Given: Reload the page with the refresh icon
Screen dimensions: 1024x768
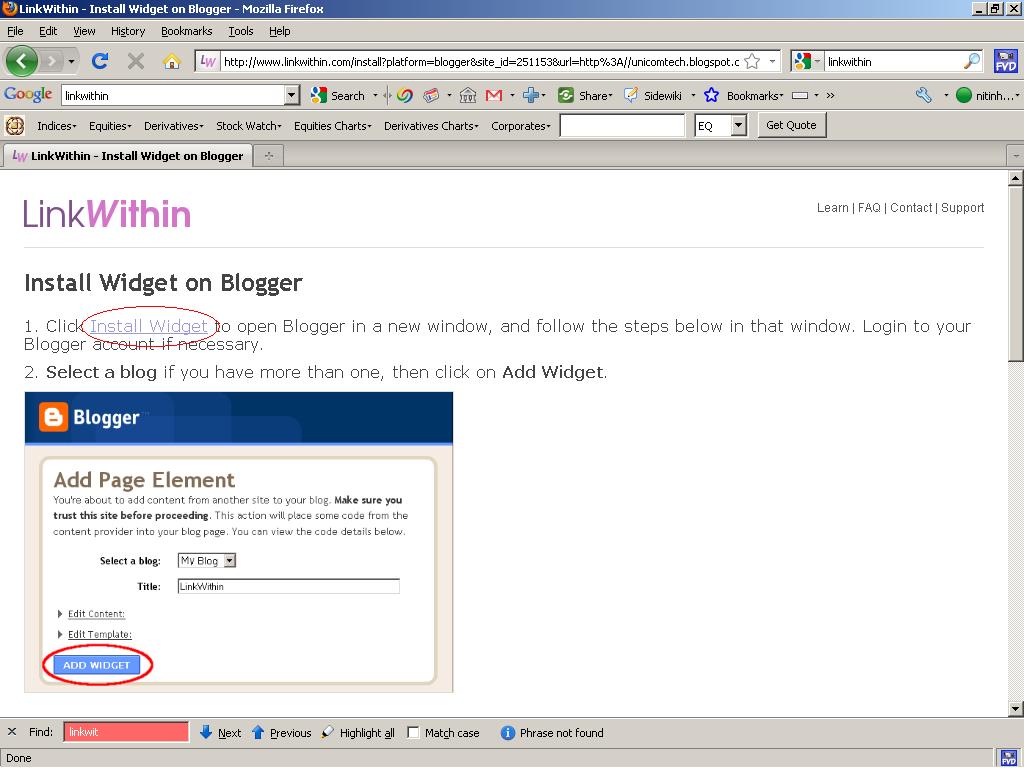Looking at the screenshot, I should pos(100,61).
